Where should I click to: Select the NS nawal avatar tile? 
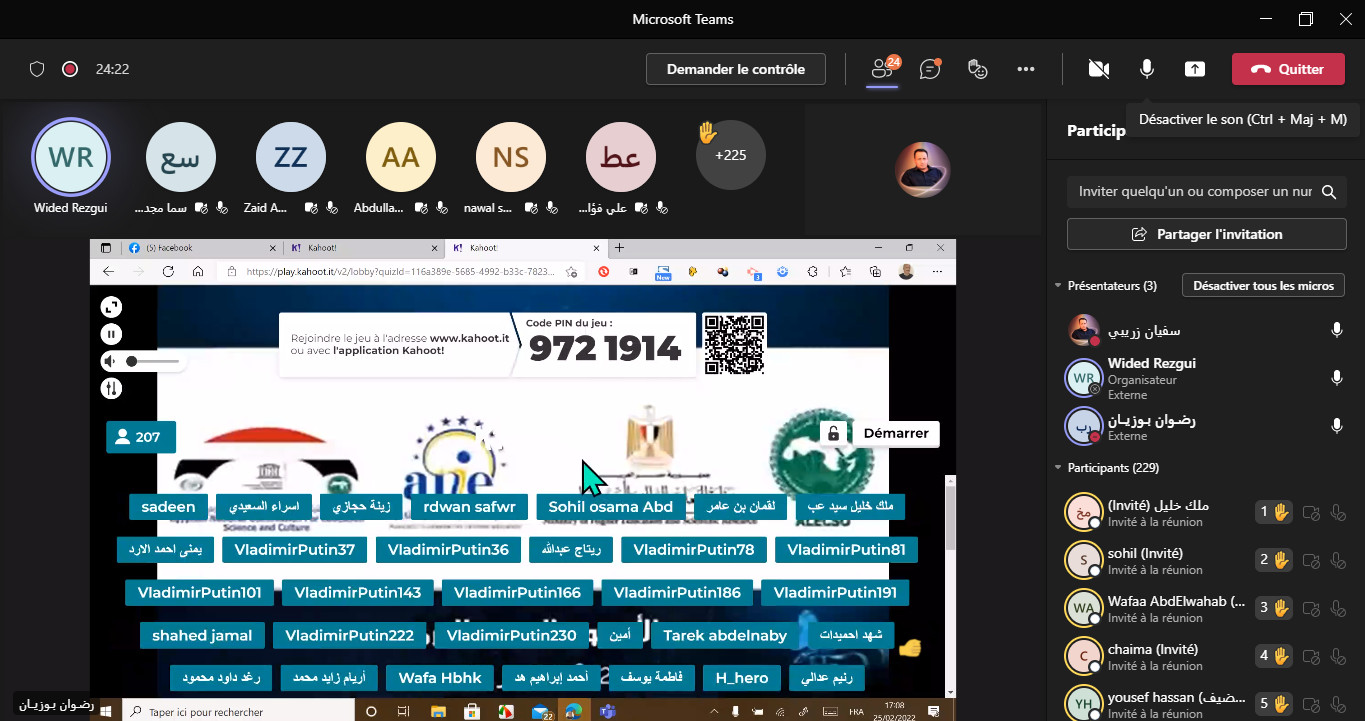click(x=511, y=157)
